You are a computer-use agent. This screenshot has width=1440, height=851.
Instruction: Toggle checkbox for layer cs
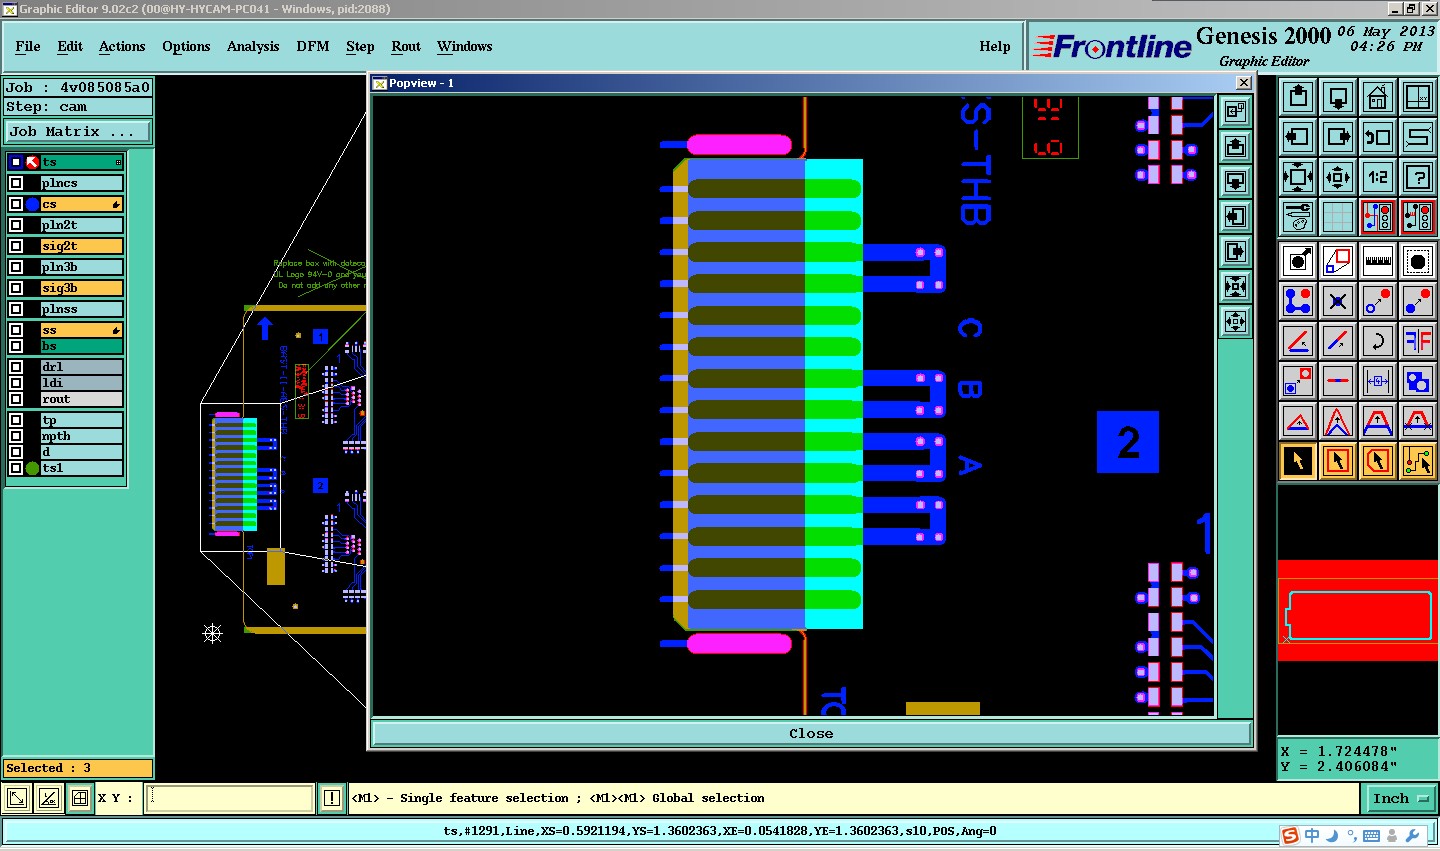coord(16,204)
